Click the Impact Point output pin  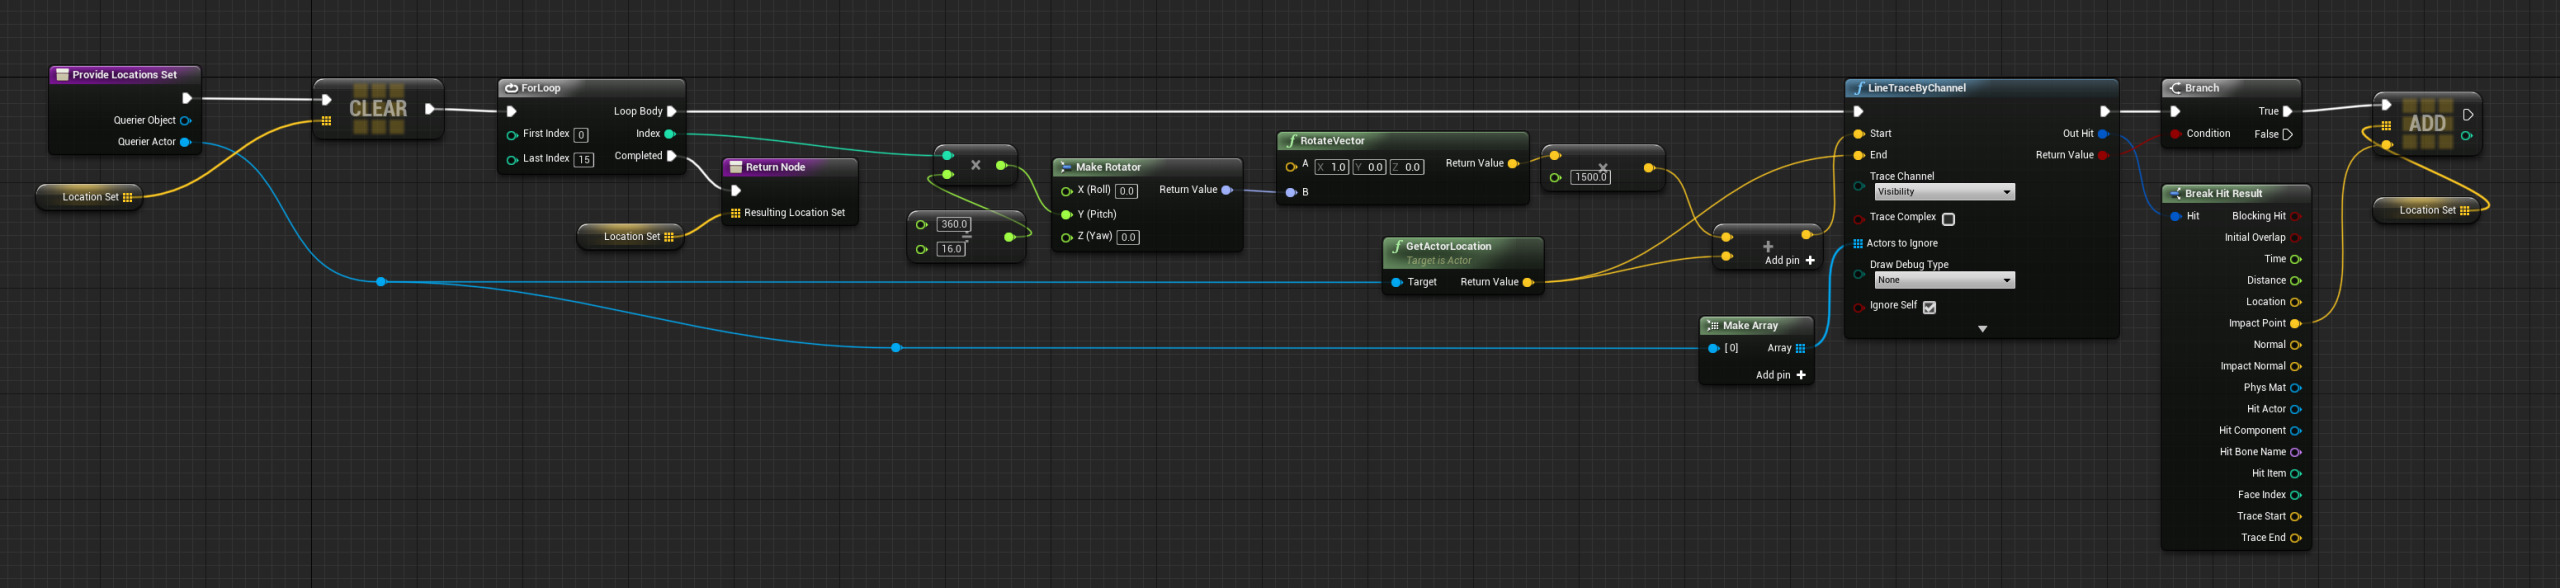pyautogui.click(x=2295, y=324)
